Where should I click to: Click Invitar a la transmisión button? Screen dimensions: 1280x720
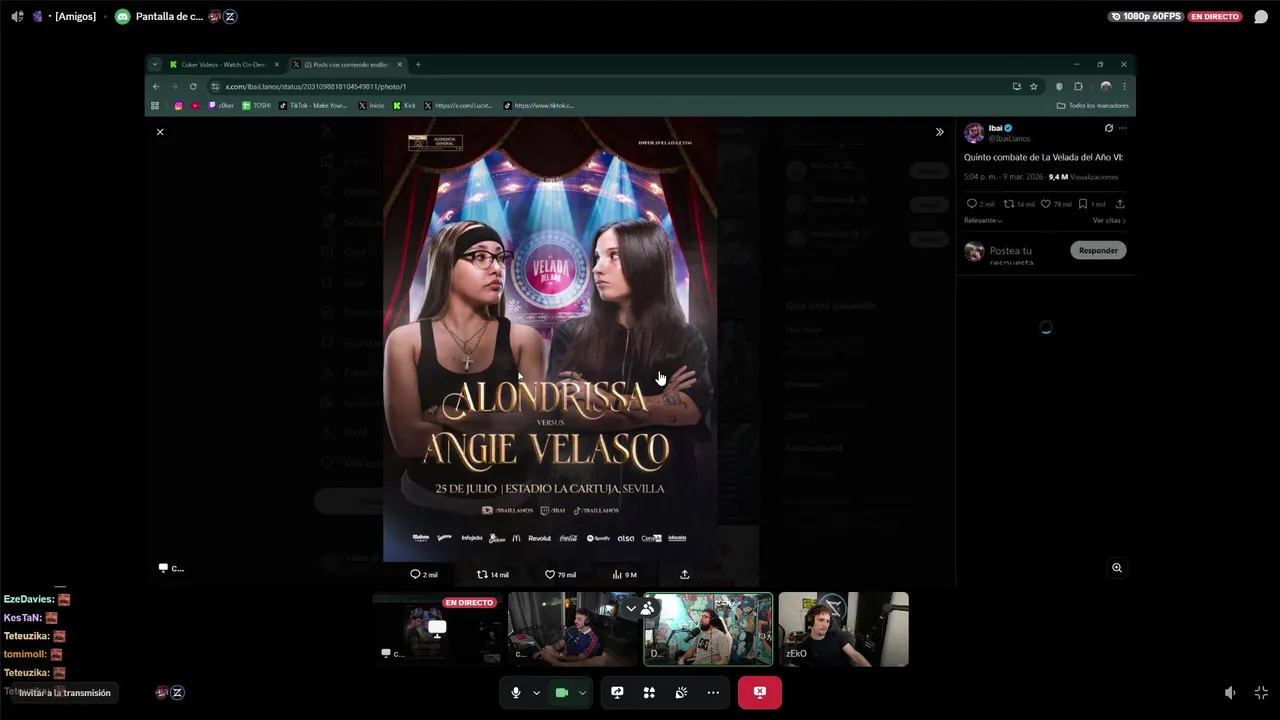[x=64, y=693]
